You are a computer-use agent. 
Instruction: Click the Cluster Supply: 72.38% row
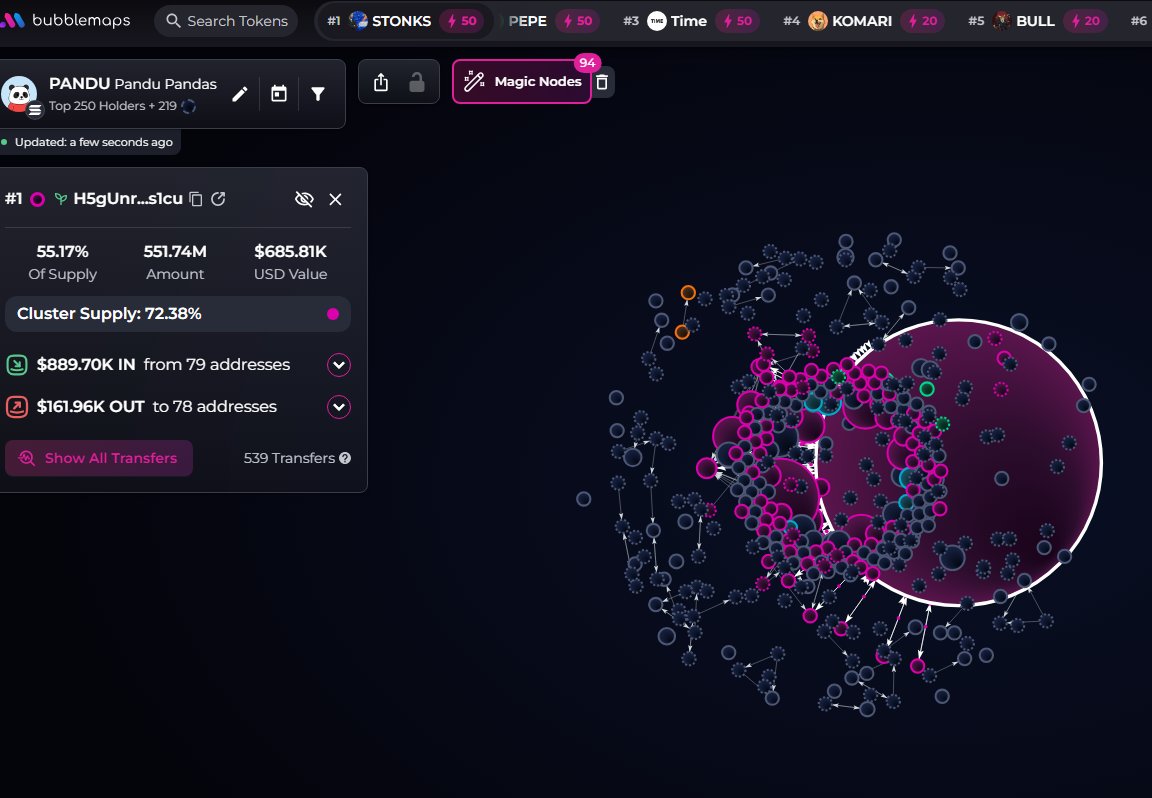[178, 314]
